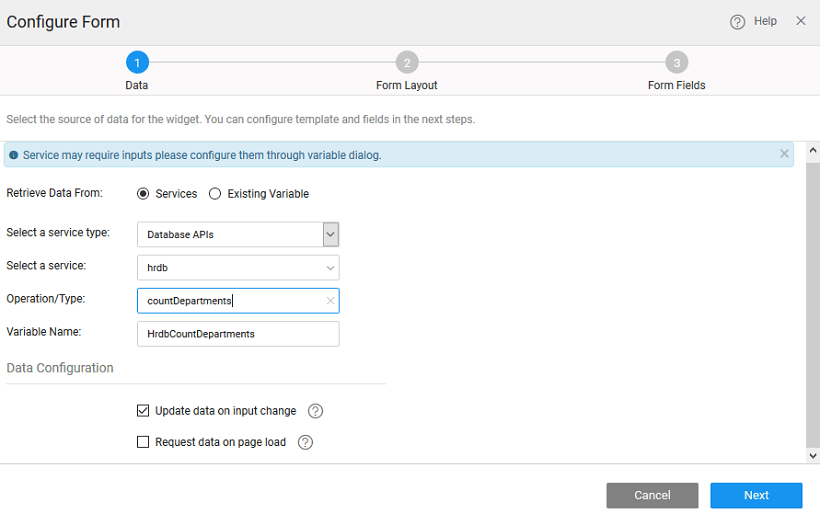Clear the Operation/Type field with the x icon
This screenshot has height=525, width=820.
tap(330, 301)
